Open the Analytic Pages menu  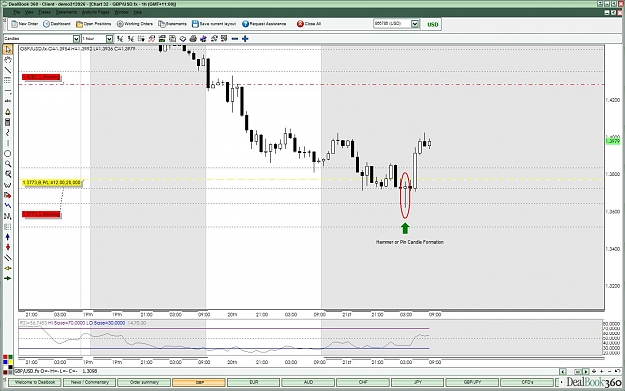click(x=95, y=12)
